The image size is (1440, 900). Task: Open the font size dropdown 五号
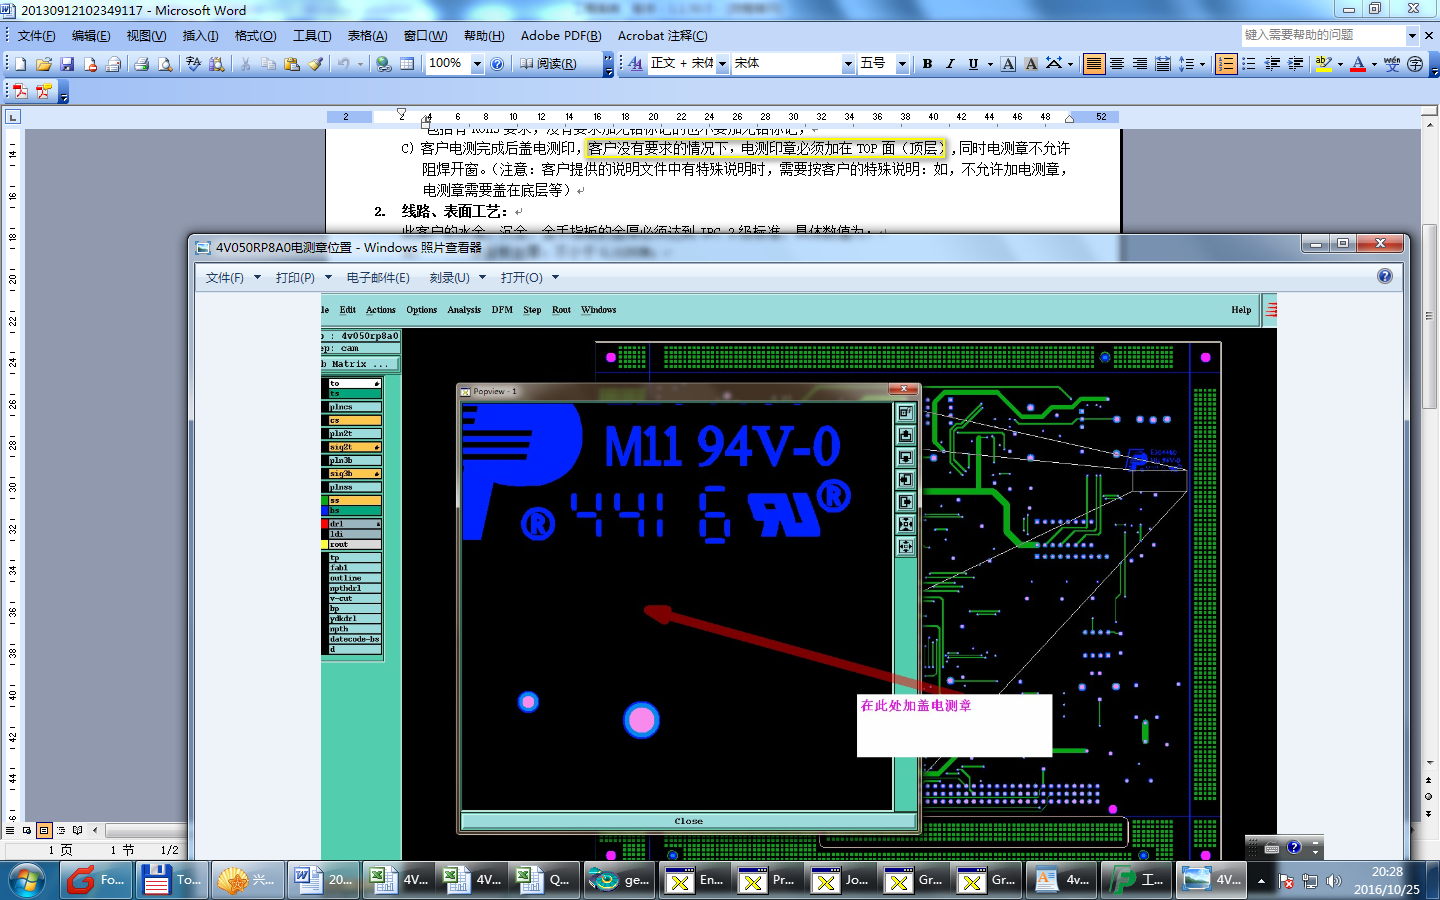pos(902,64)
